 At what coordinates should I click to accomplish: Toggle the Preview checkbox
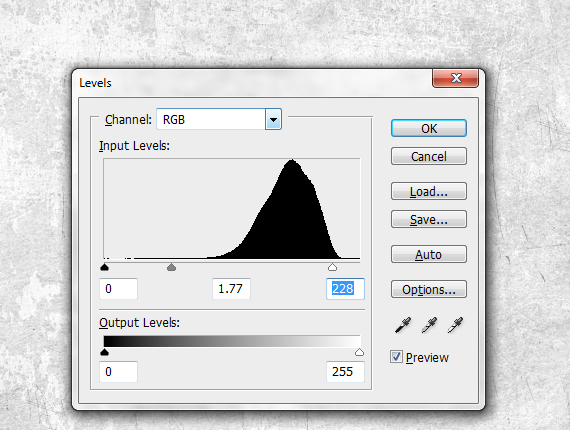[396, 357]
